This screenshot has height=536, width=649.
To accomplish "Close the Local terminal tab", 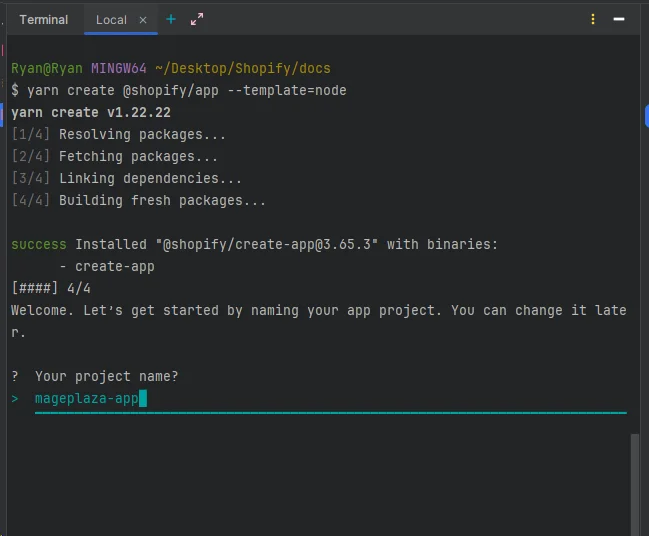I will (143, 20).
